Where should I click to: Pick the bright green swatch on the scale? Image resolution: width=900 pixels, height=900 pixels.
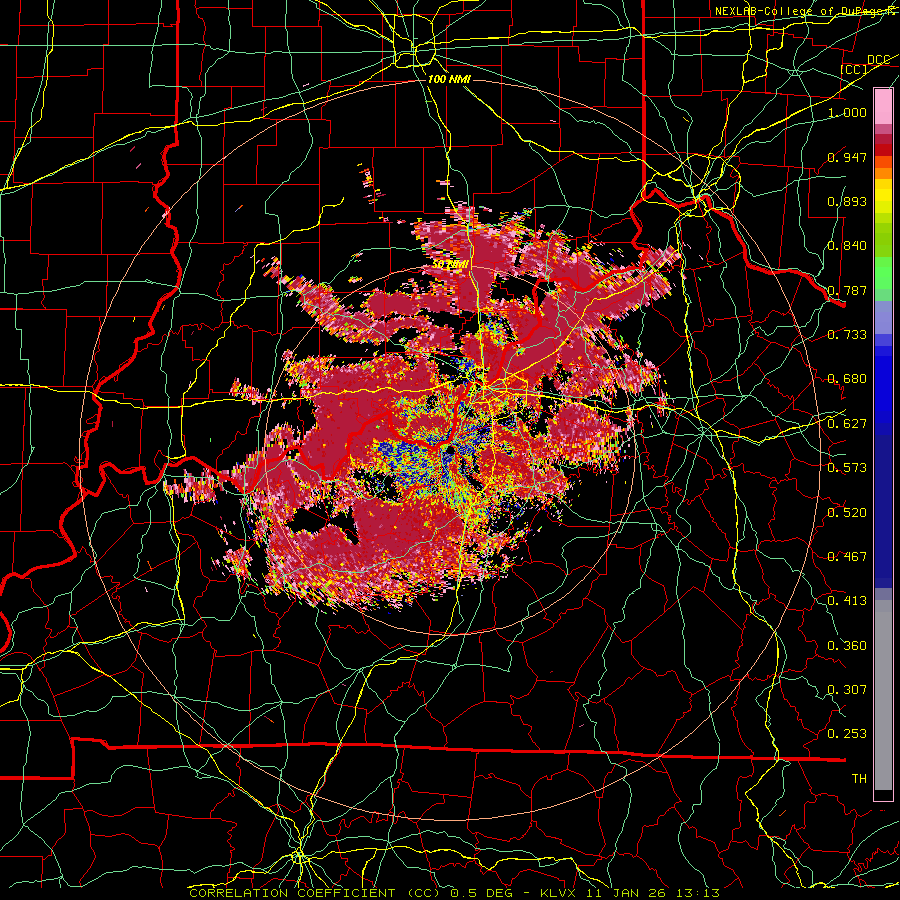coord(883,273)
